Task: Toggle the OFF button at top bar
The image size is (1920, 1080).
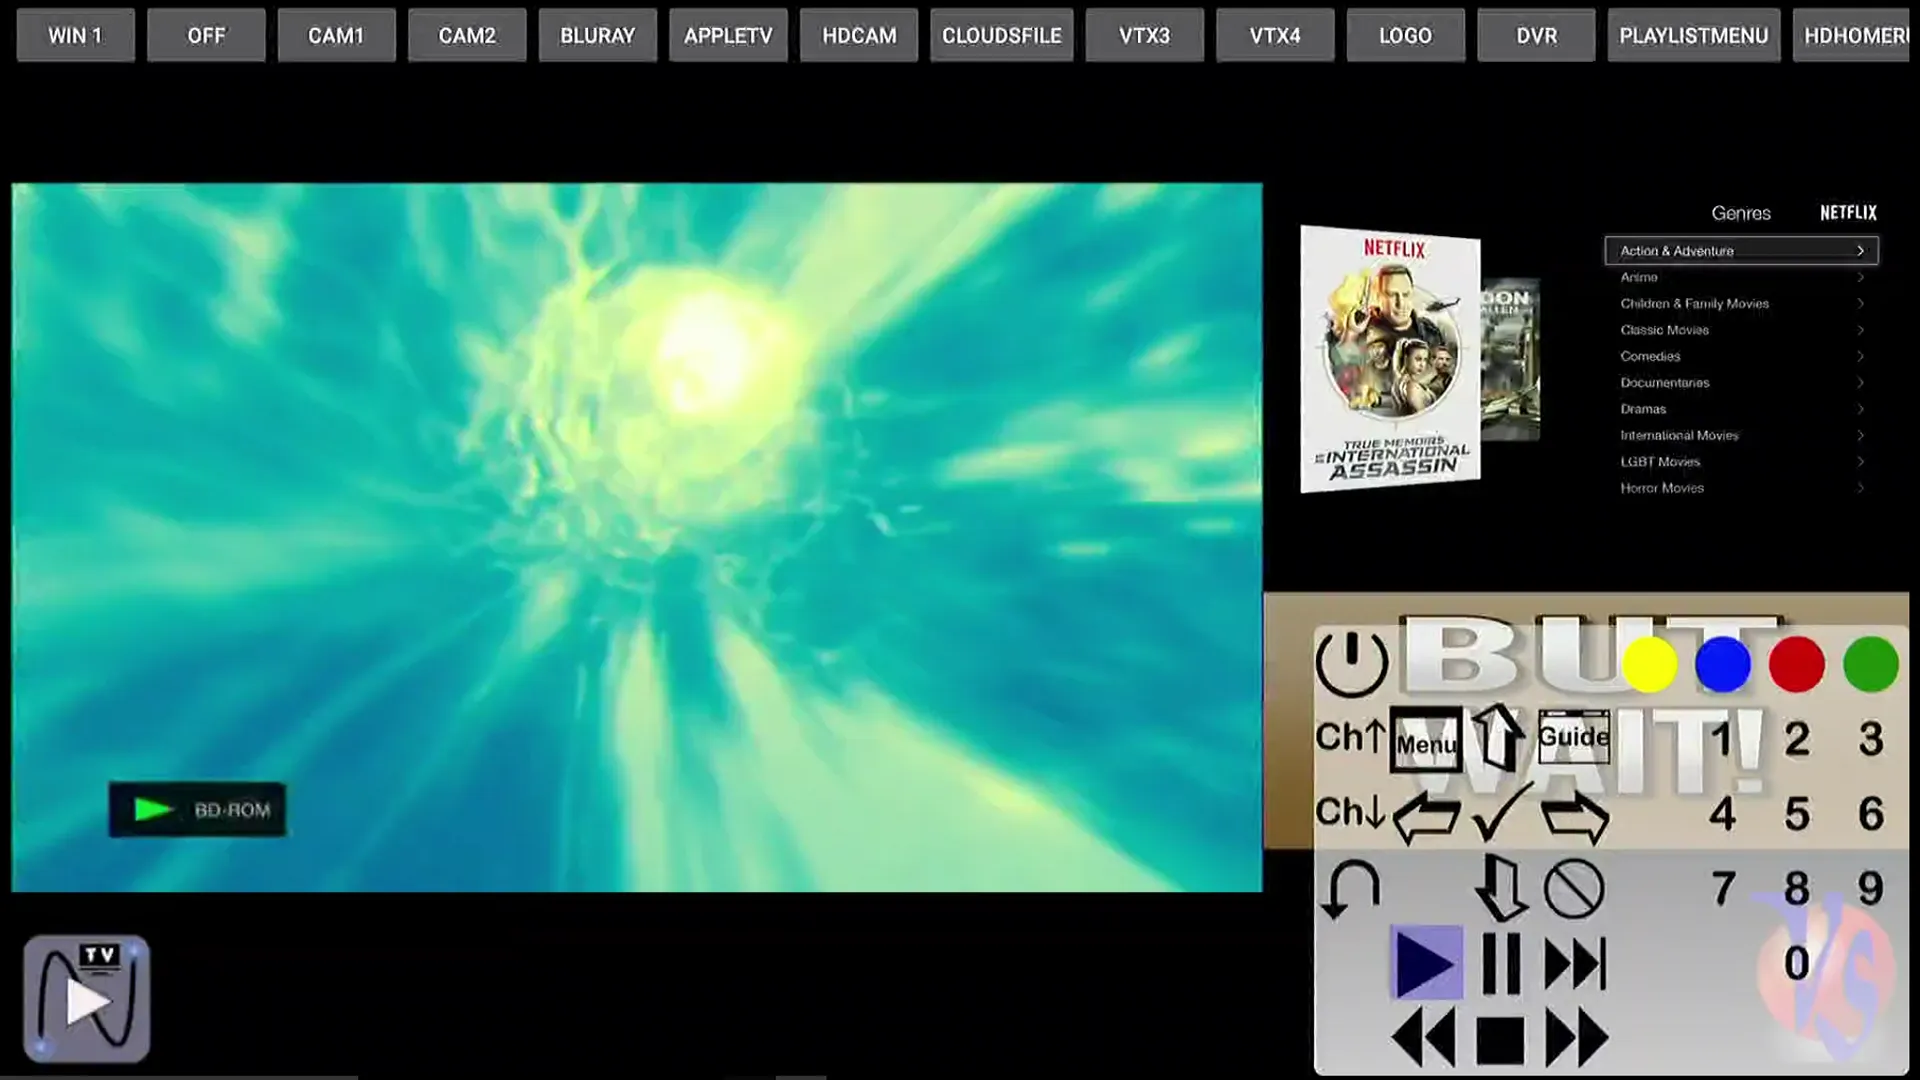Action: coord(206,36)
